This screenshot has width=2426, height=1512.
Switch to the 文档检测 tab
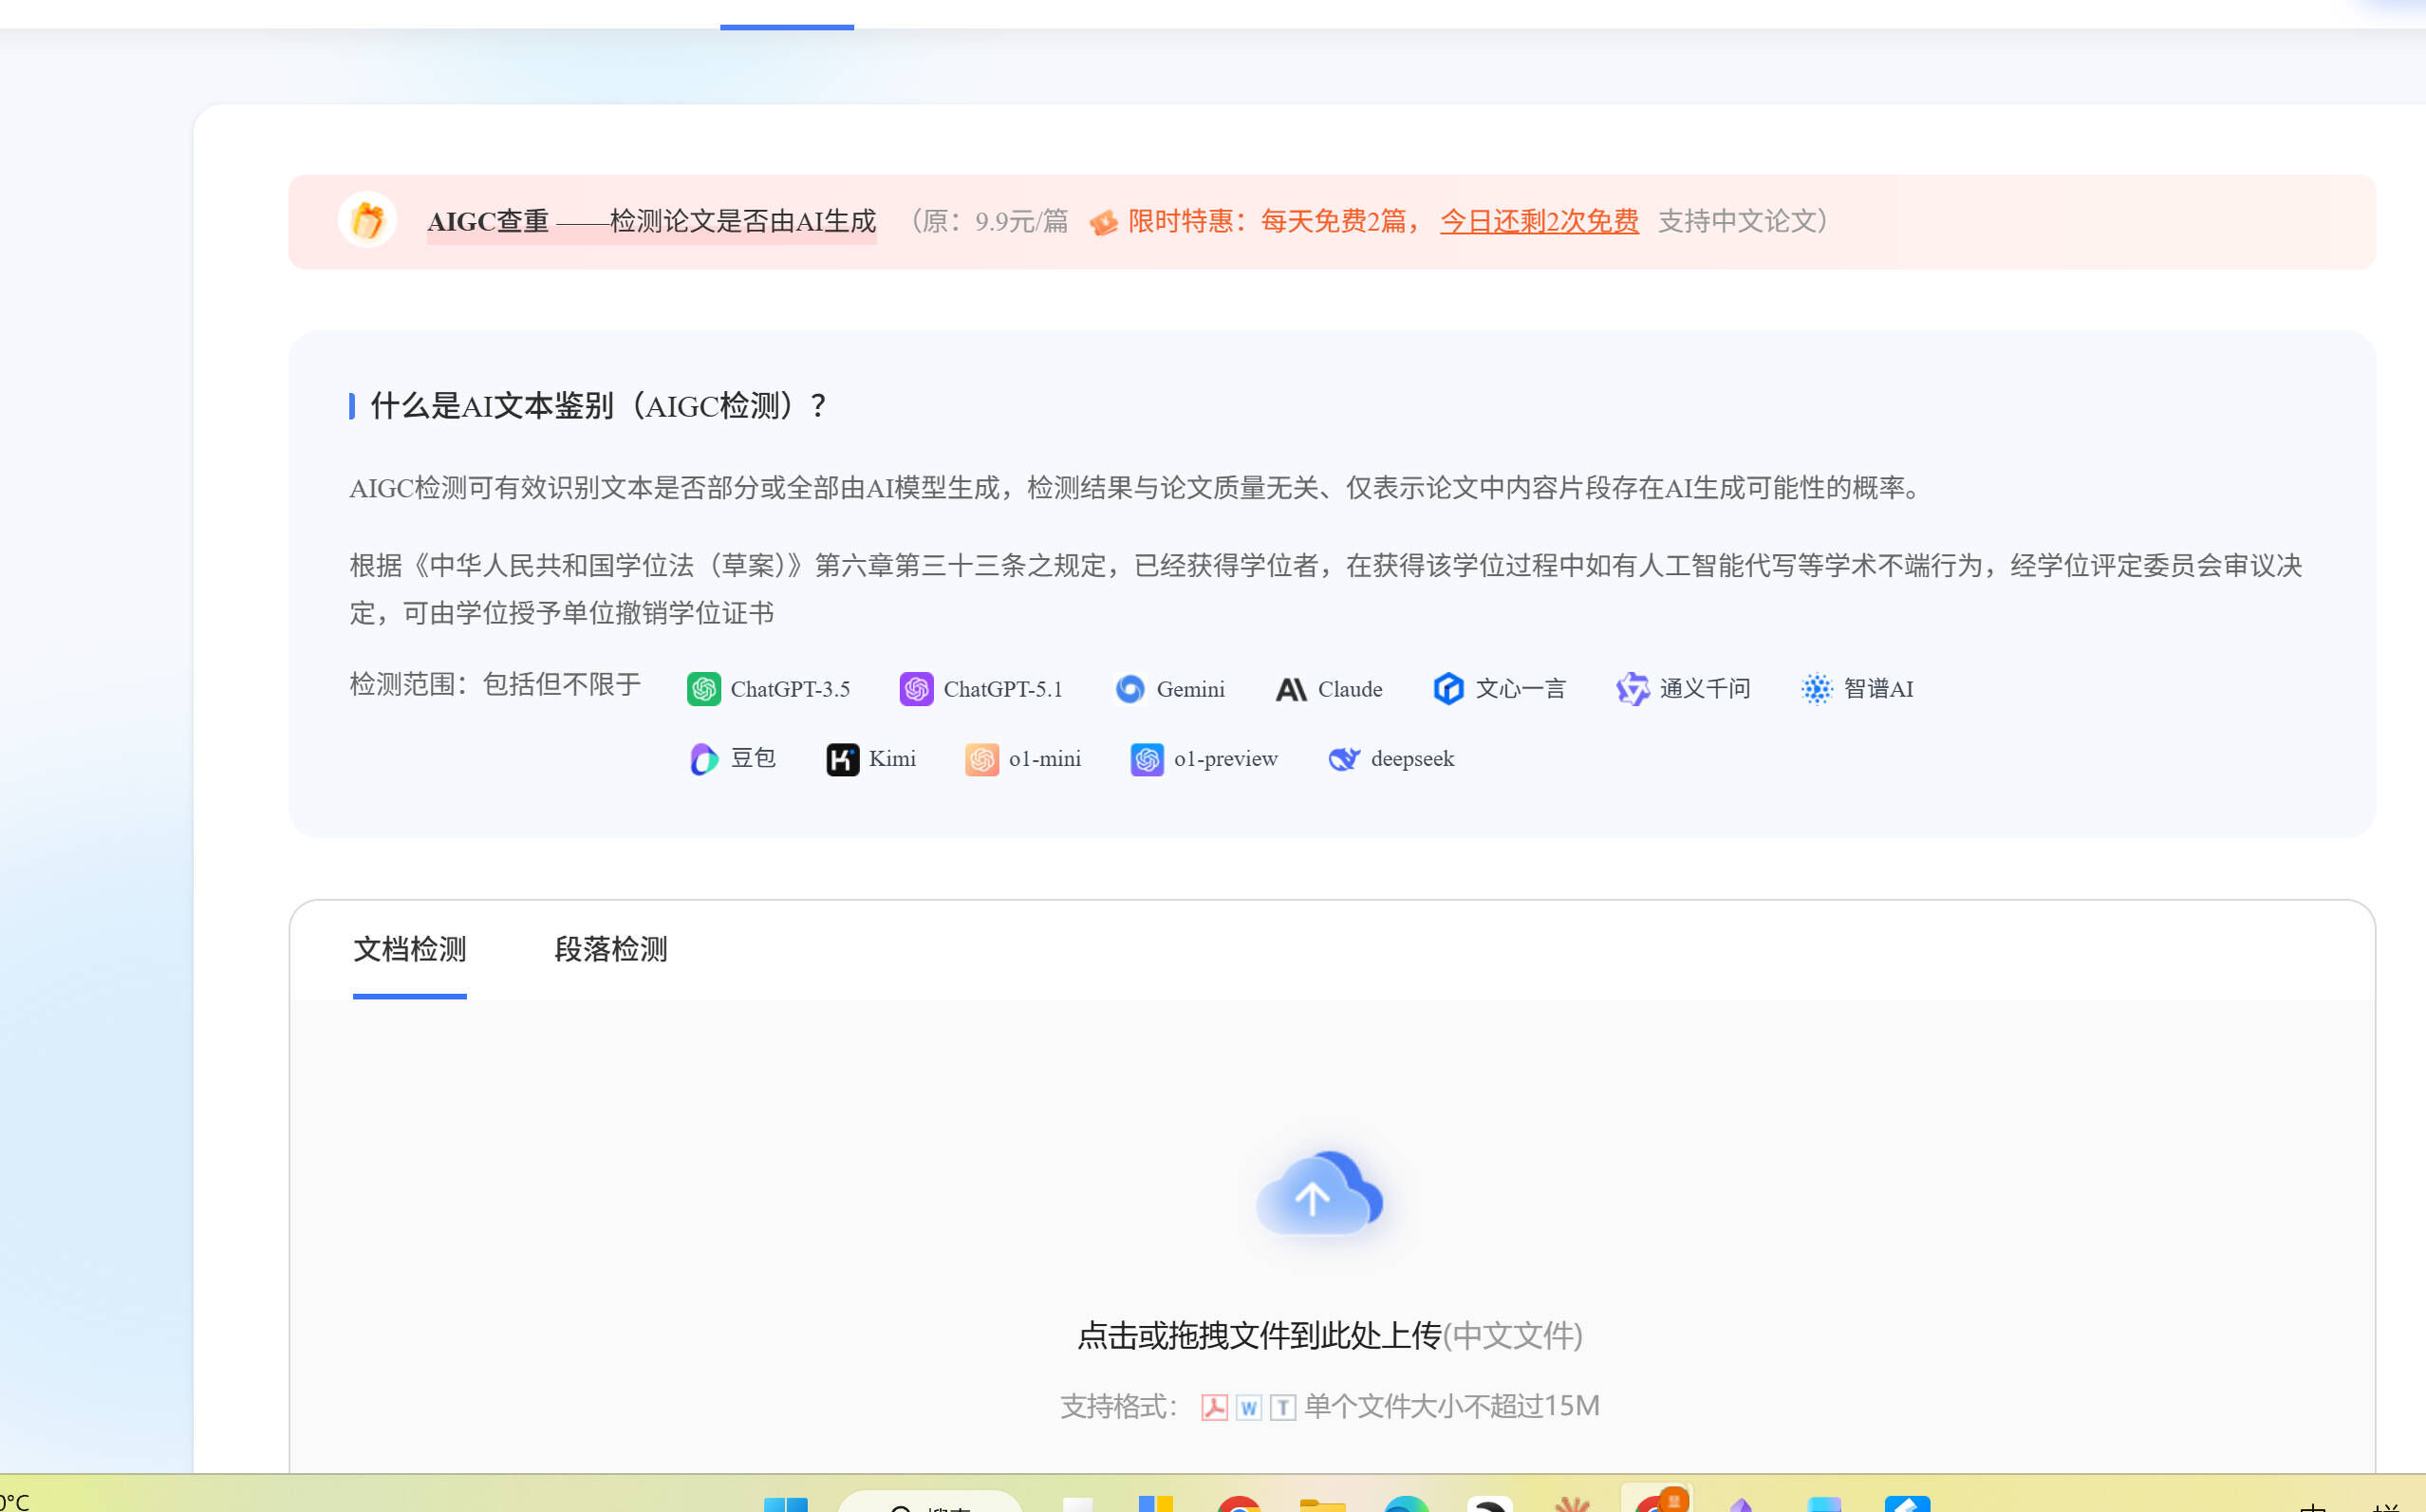410,949
